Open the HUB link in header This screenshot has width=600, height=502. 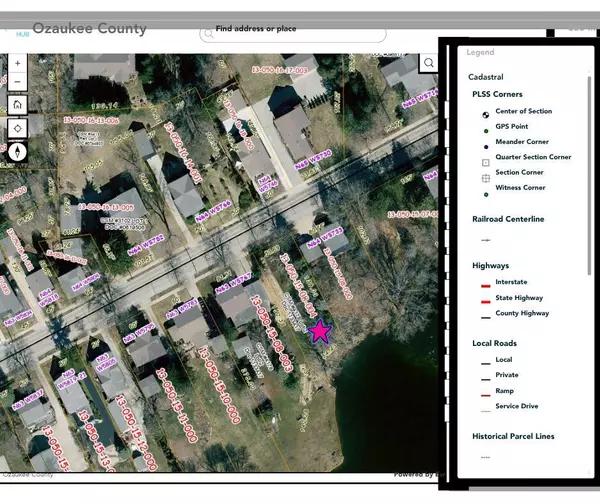coord(21,33)
